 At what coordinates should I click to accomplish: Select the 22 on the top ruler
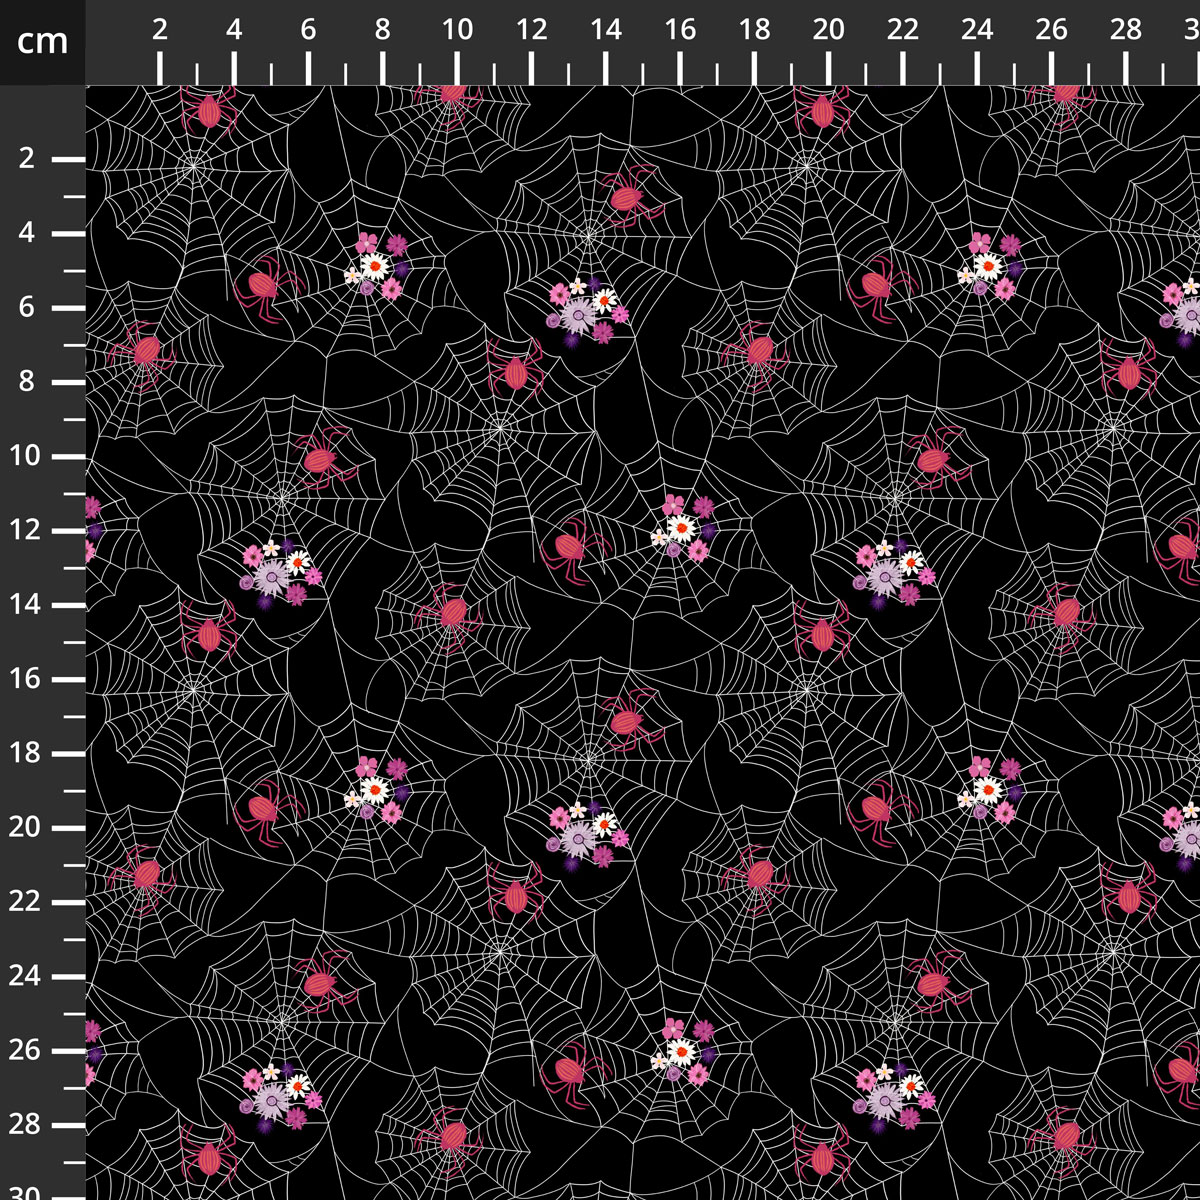(902, 30)
